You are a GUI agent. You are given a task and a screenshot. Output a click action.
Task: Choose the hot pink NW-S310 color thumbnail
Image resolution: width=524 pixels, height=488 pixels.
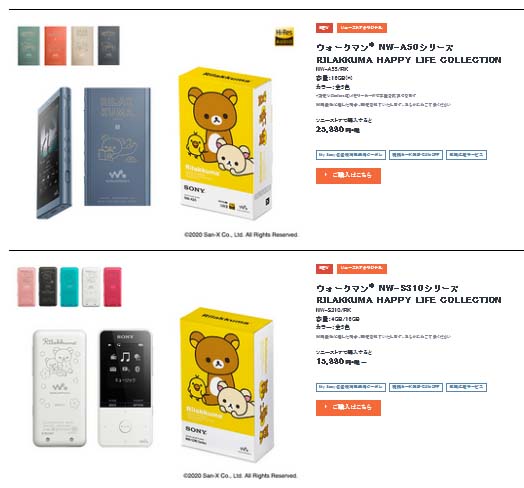coord(113,287)
